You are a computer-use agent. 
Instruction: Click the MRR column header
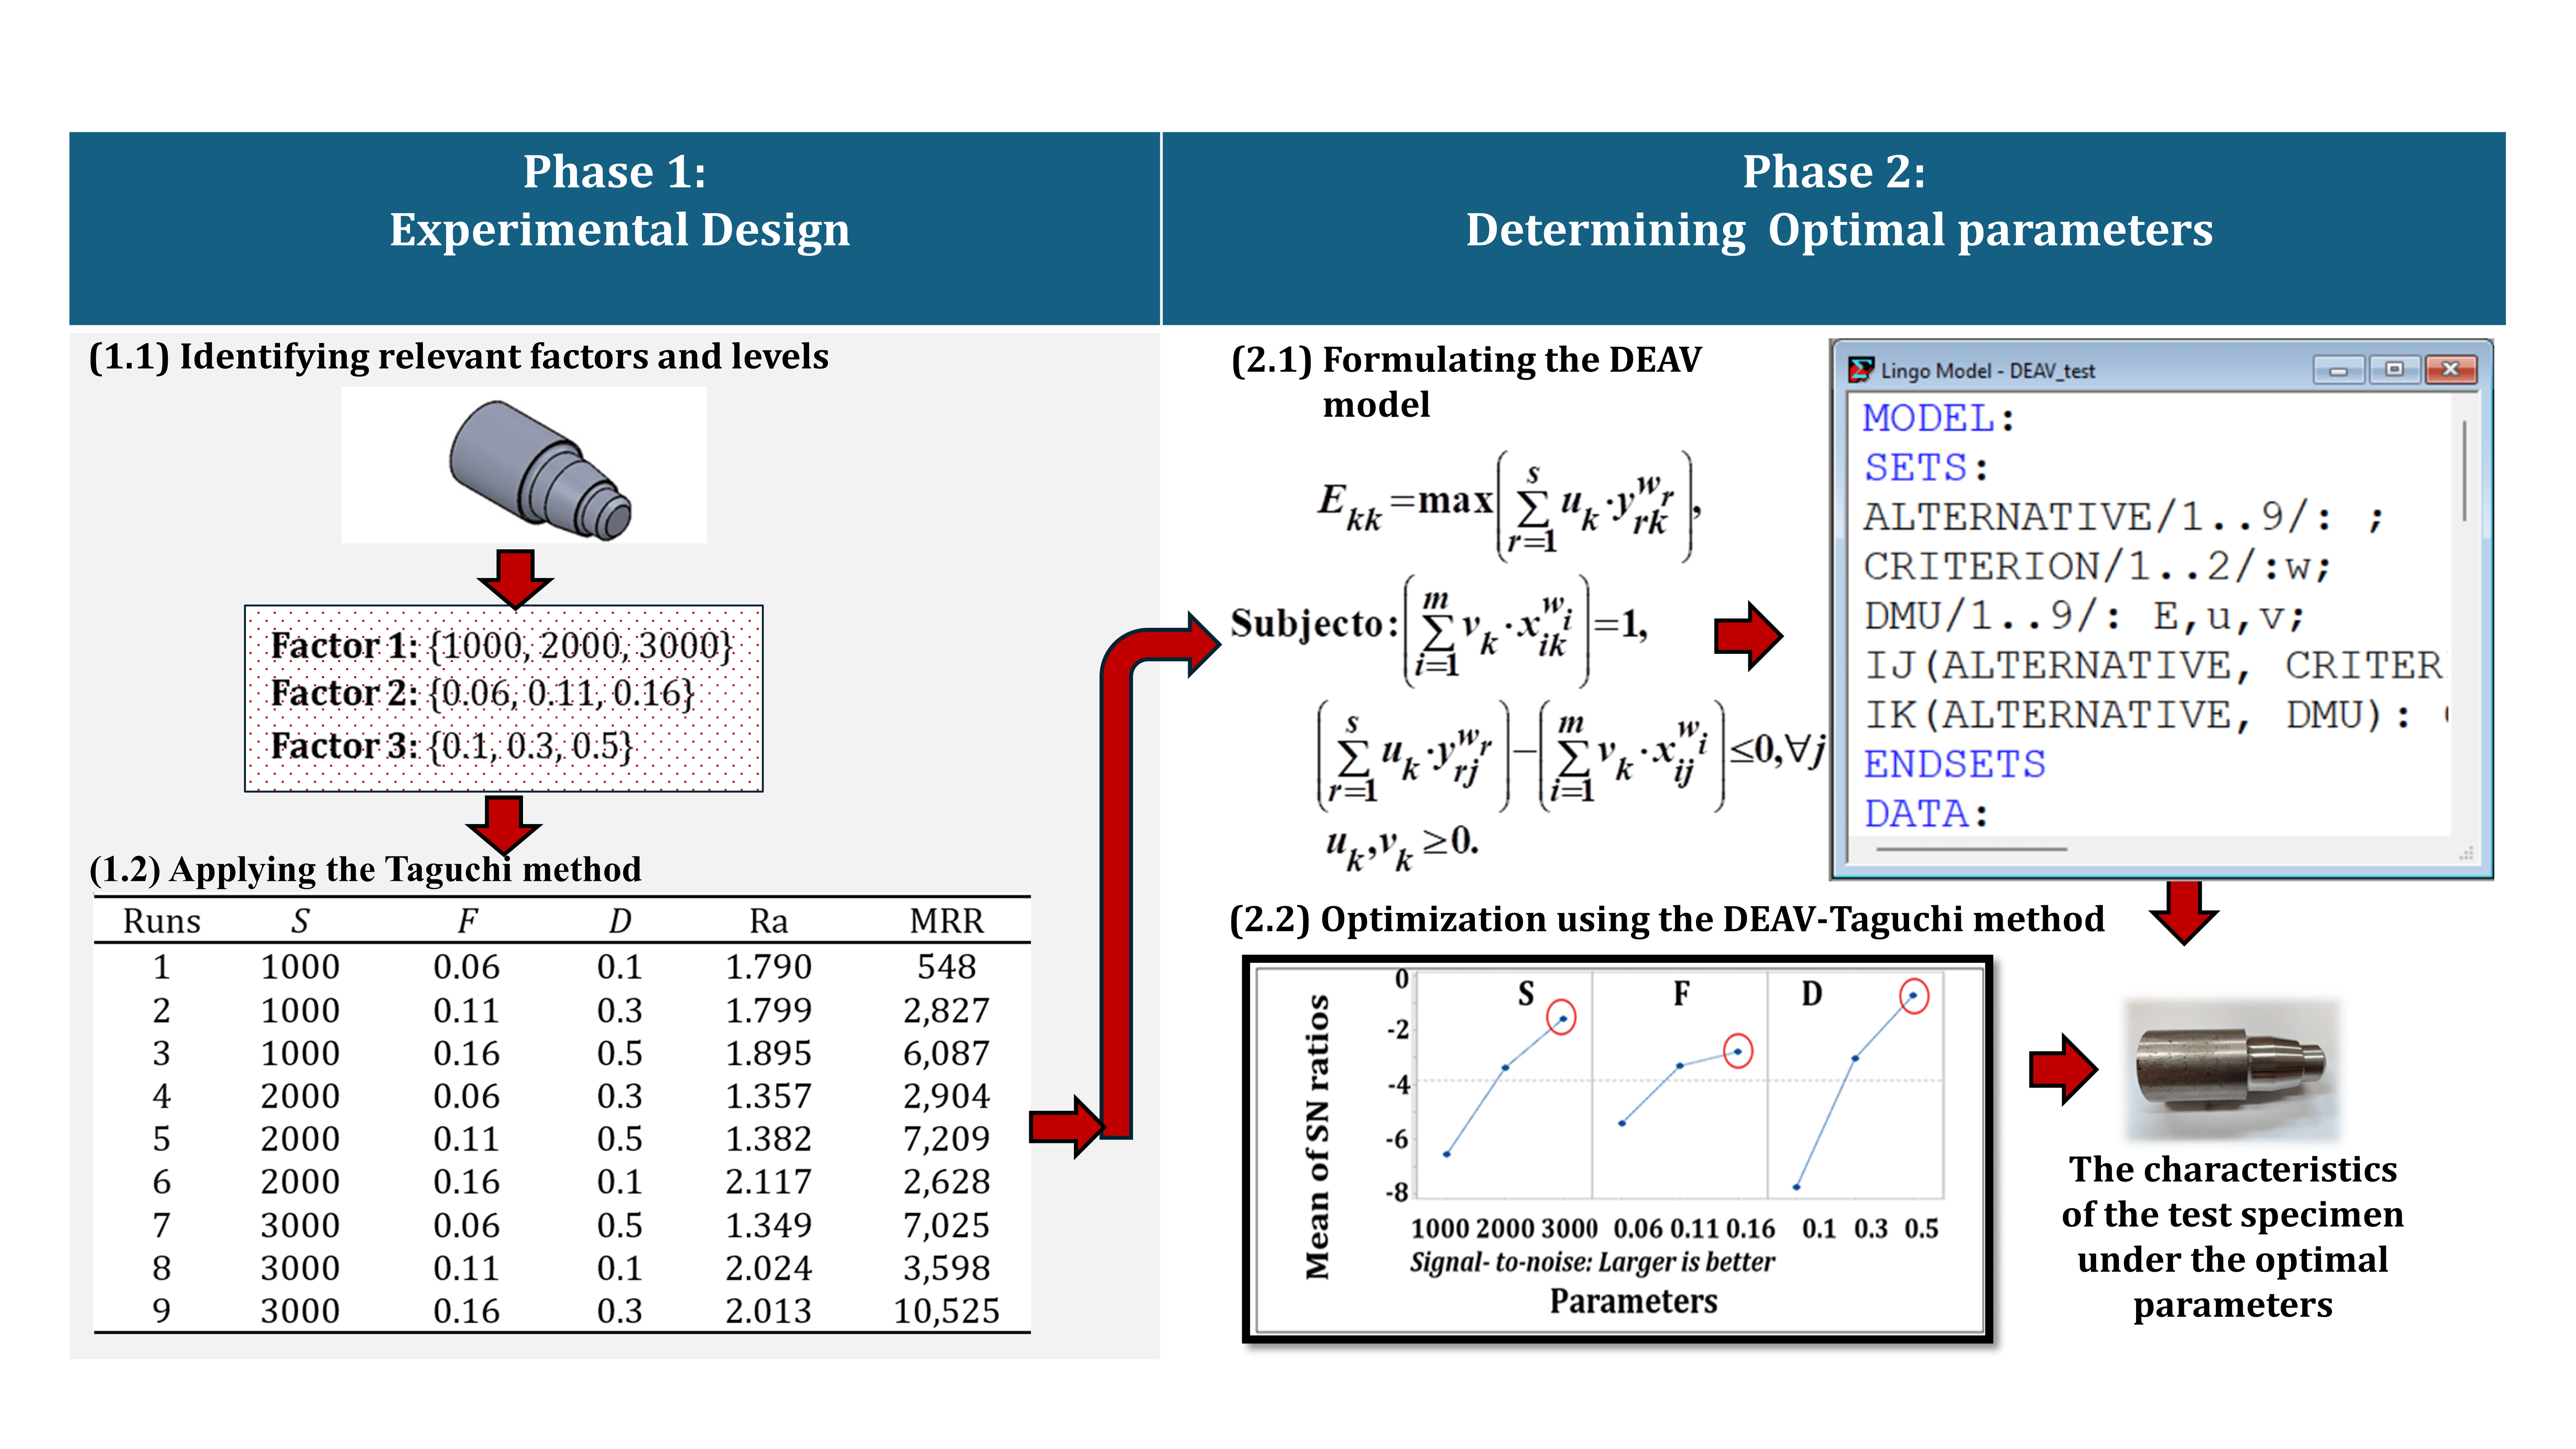946,921
